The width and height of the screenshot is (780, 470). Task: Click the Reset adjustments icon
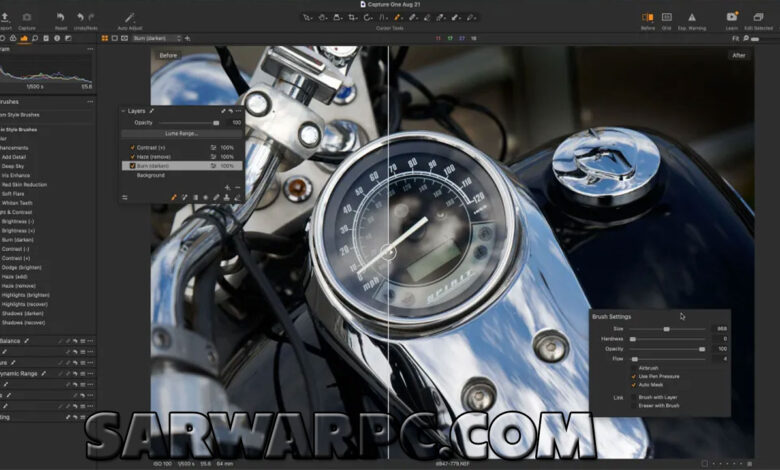(x=60, y=17)
